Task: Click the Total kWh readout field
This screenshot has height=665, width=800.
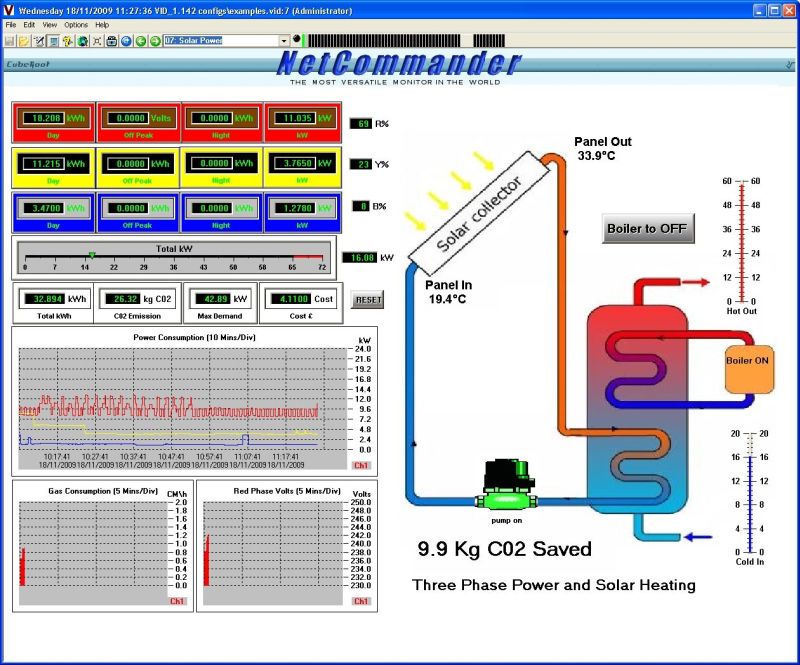Action: click(46, 298)
